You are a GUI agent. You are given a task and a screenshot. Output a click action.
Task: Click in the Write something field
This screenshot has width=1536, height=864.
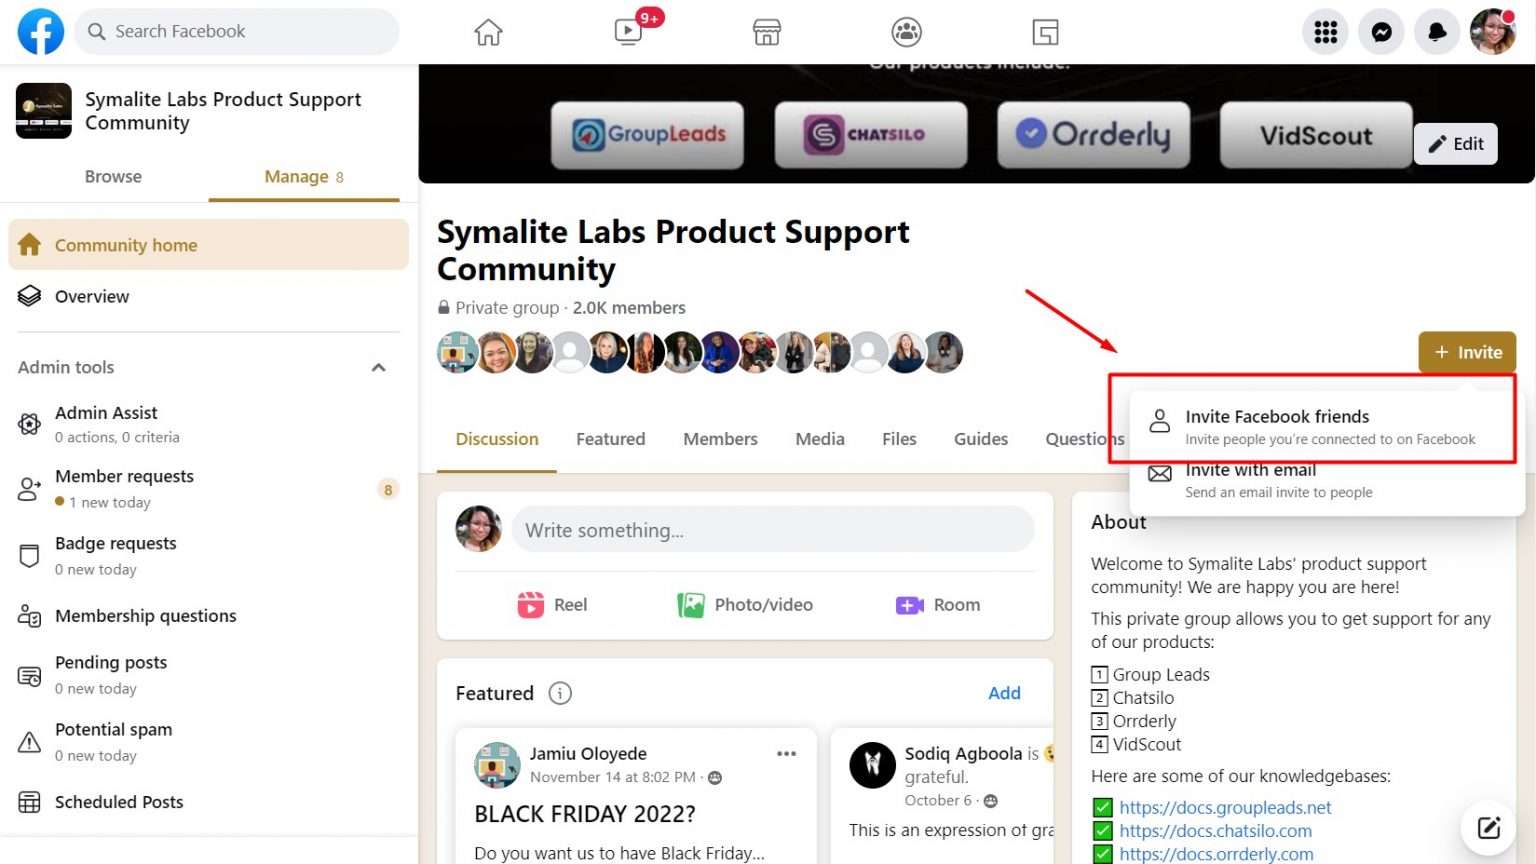(772, 529)
